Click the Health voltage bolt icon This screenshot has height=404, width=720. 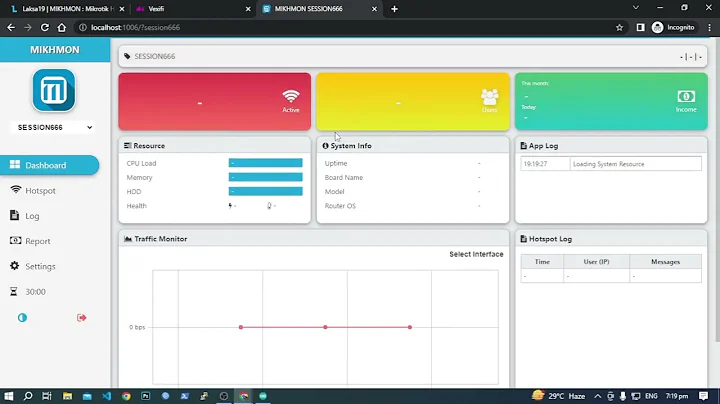[x=230, y=206]
